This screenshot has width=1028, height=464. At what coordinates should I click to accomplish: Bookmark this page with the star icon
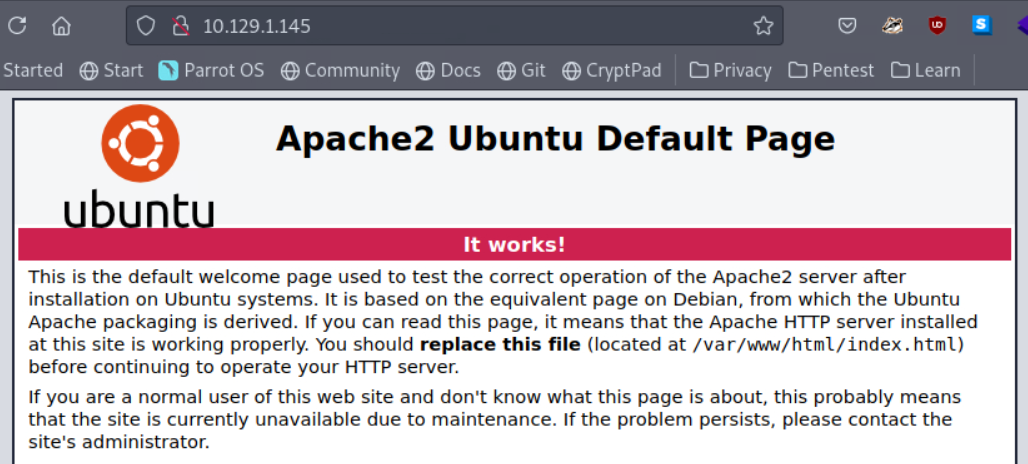(x=763, y=26)
